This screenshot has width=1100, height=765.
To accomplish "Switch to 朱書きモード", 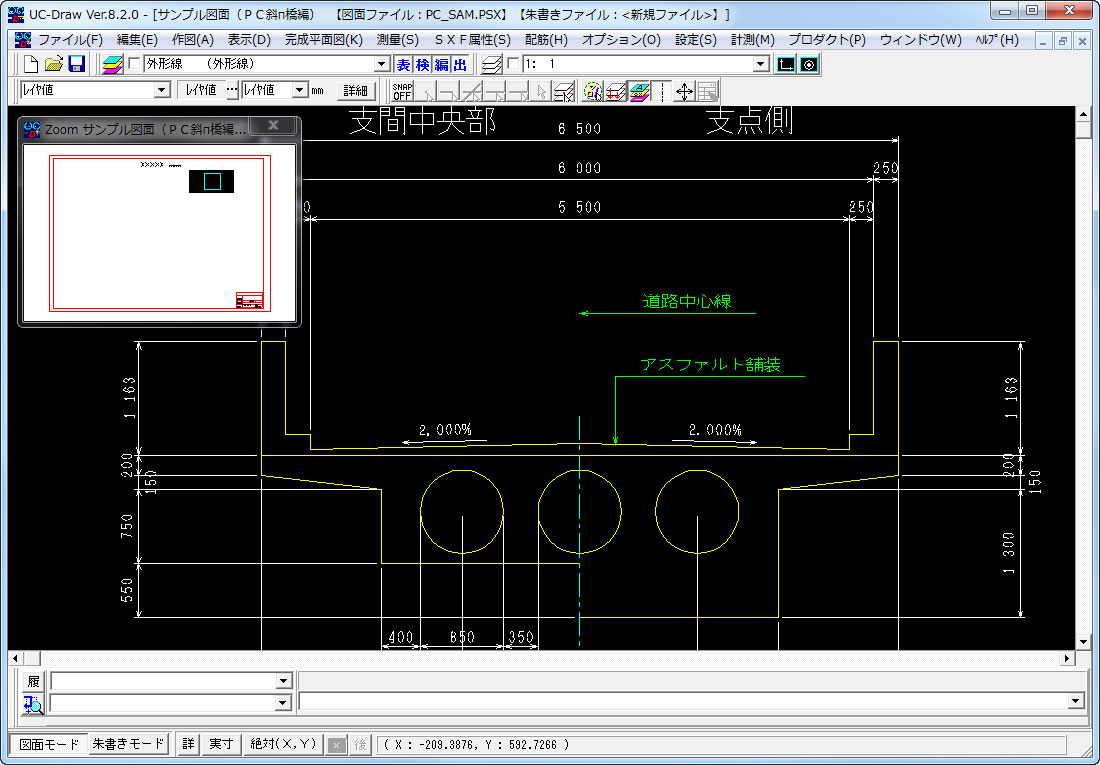I will [128, 744].
